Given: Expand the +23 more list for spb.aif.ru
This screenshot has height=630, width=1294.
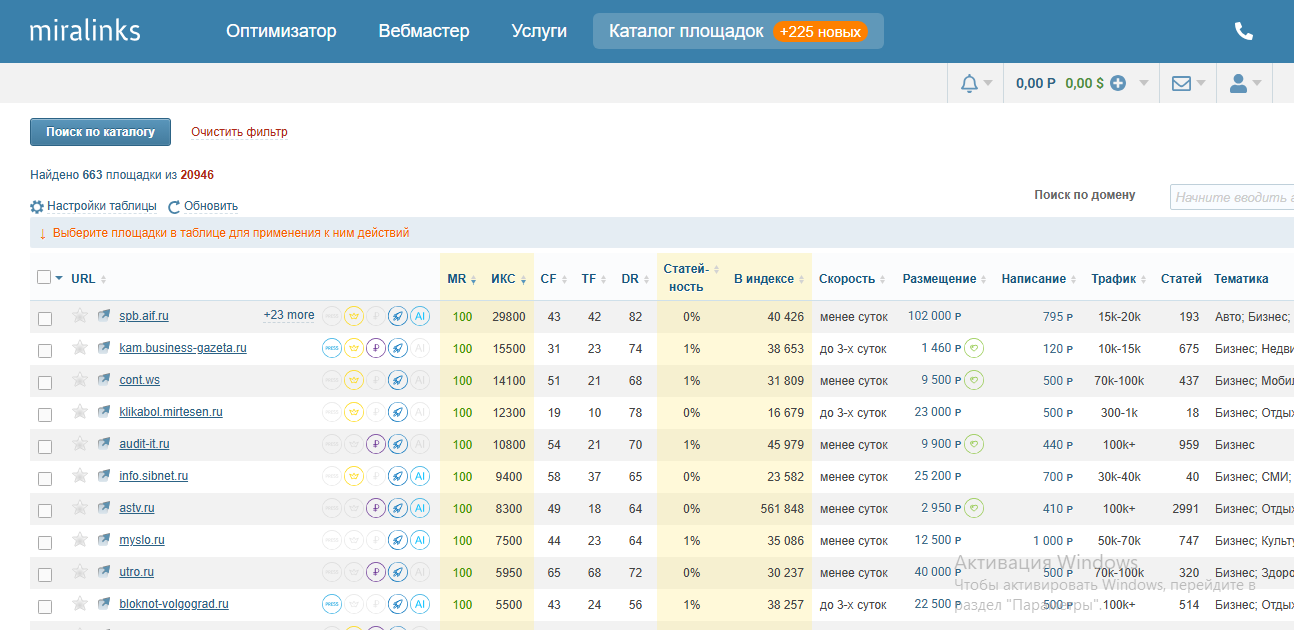Looking at the screenshot, I should (288, 315).
